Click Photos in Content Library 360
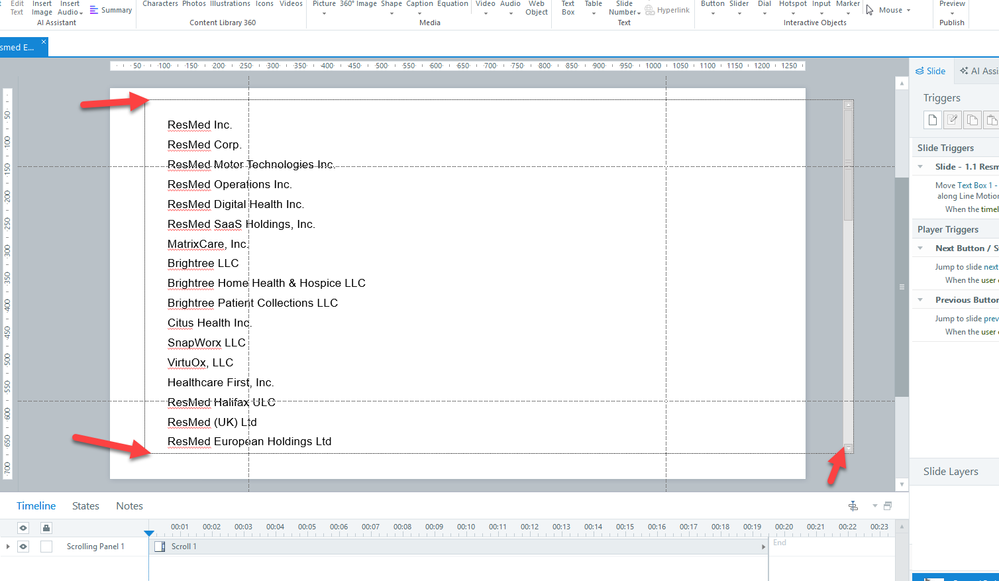 point(194,4)
